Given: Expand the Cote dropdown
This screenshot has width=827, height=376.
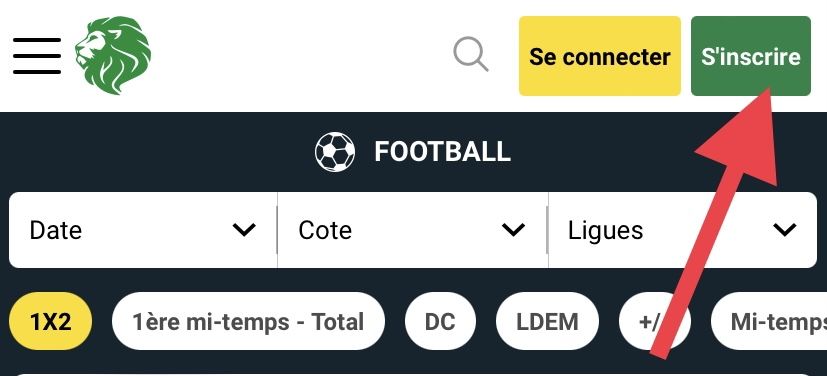Looking at the screenshot, I should click(412, 230).
